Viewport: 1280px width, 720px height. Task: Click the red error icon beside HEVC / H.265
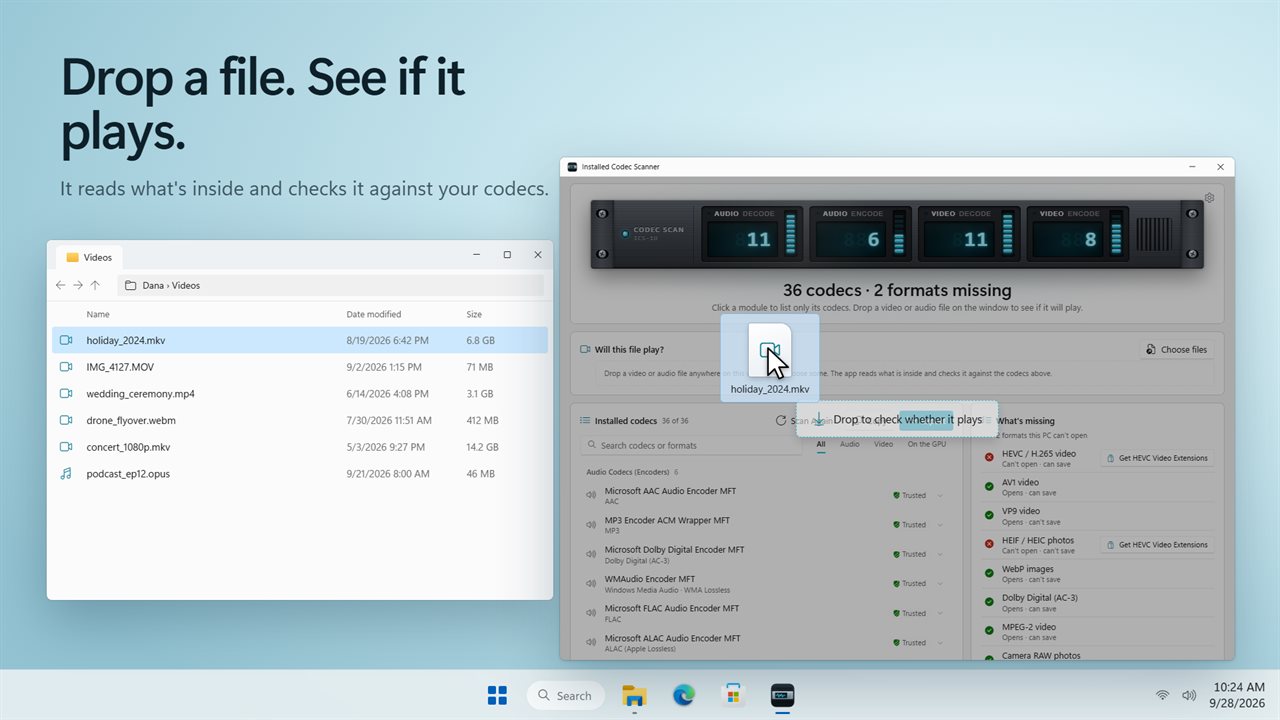pyautogui.click(x=989, y=458)
